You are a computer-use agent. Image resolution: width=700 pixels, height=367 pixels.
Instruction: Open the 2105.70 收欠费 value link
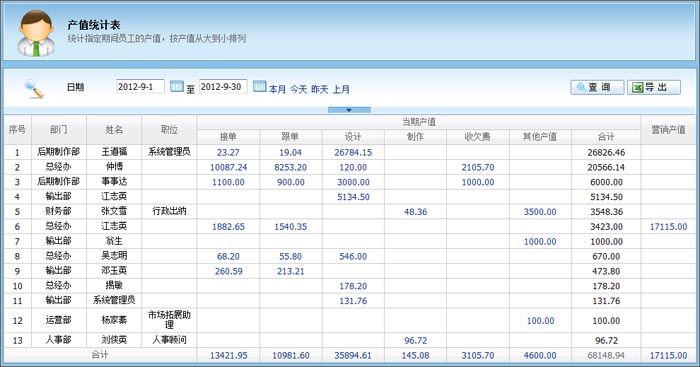[478, 167]
